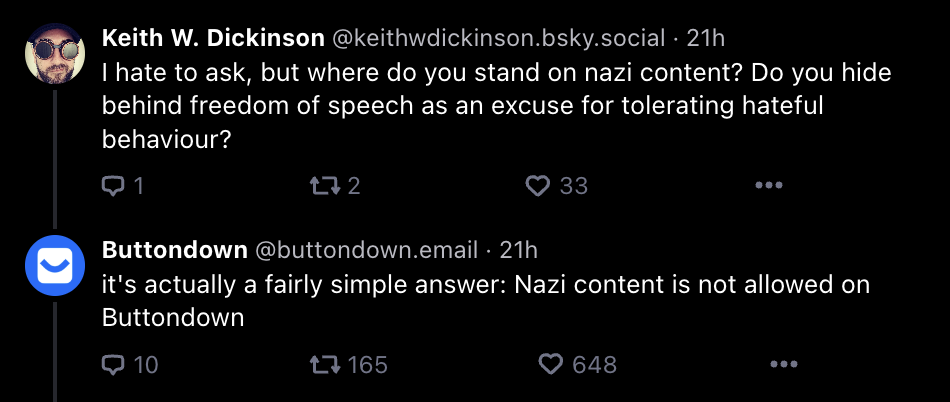Repost Keith W. Dickinson's post
The image size is (950, 402).
pos(323,185)
